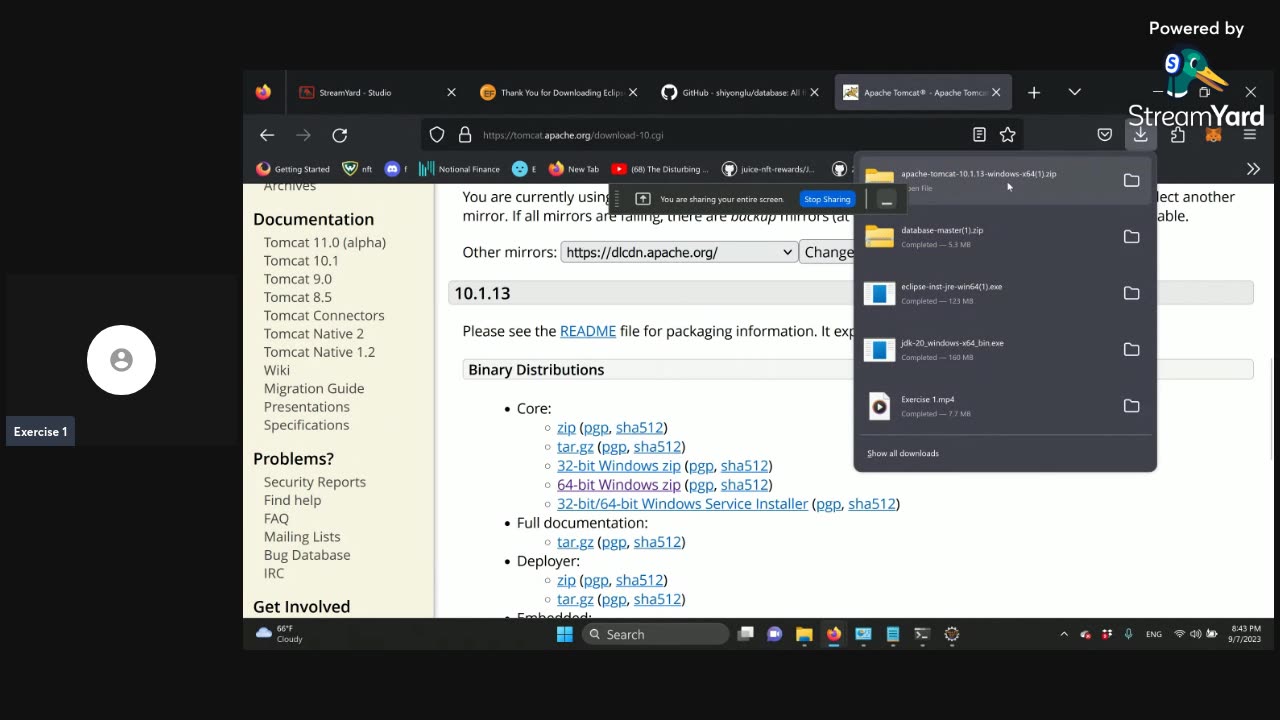Click the address bar URL field

pyautogui.click(x=720, y=135)
